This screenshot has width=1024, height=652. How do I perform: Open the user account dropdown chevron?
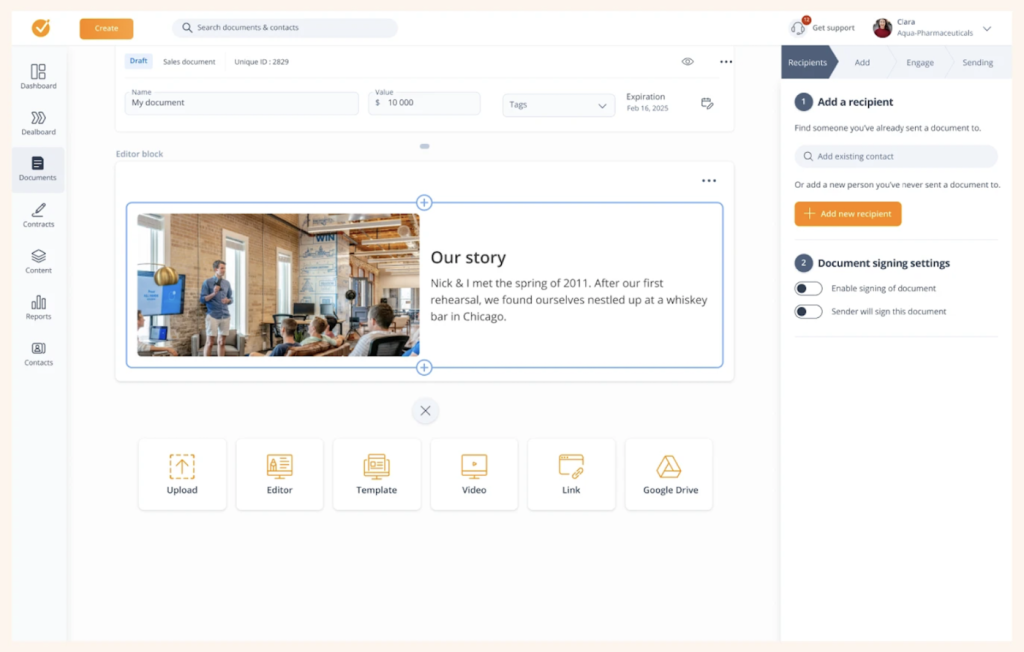point(987,29)
